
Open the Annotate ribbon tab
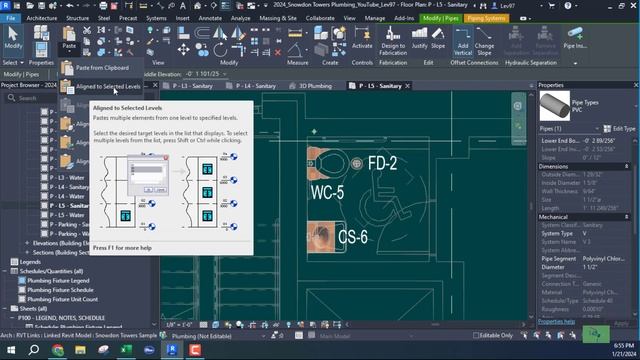coord(210,18)
